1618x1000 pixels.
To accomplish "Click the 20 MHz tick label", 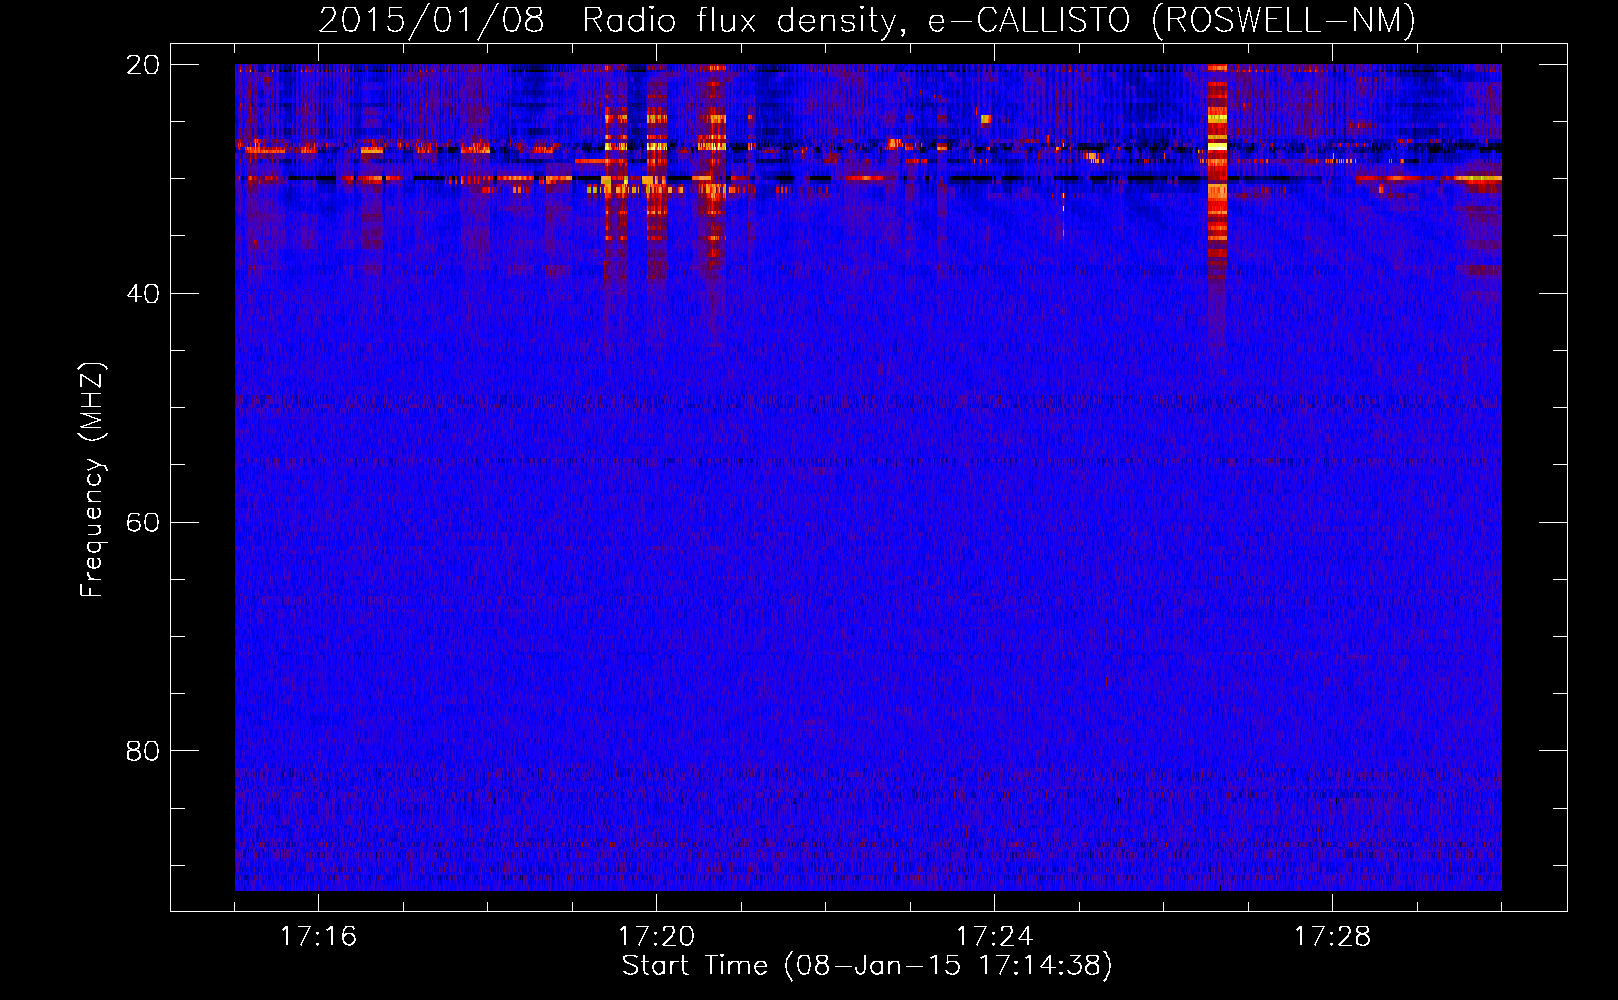I will (x=143, y=65).
